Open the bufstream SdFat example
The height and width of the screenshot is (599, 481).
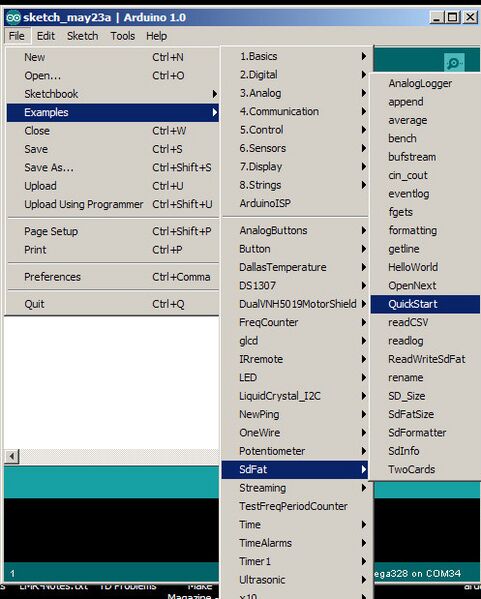pos(425,157)
